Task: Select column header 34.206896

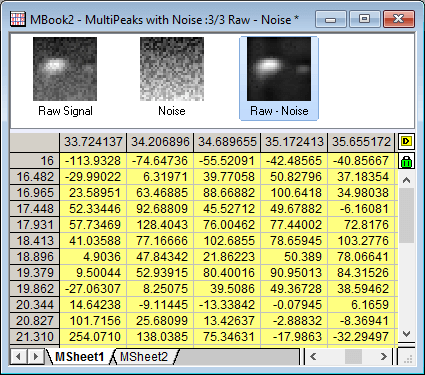Action: pyautogui.click(x=160, y=142)
